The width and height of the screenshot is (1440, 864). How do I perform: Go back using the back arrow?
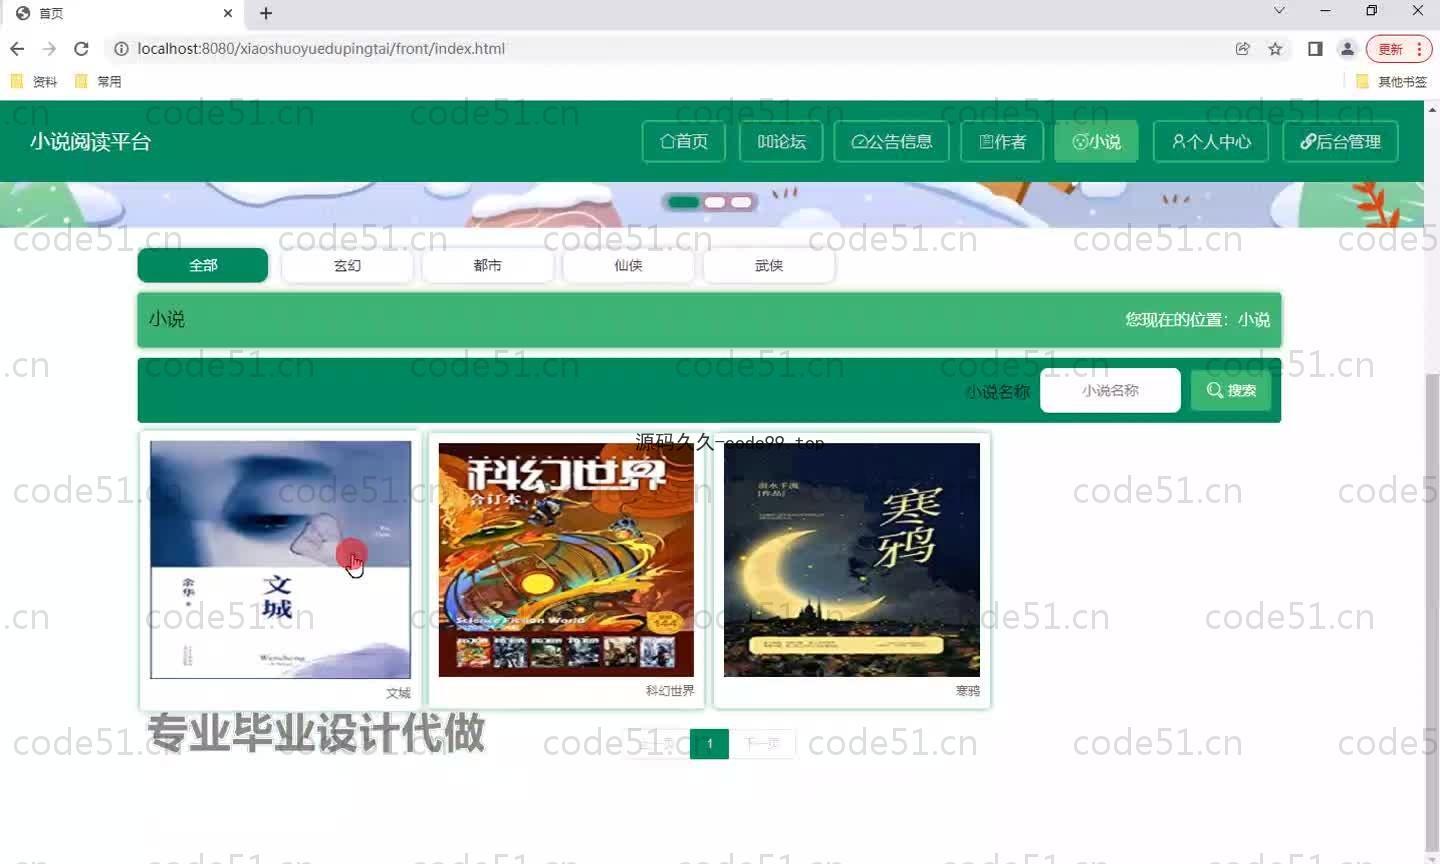17,48
